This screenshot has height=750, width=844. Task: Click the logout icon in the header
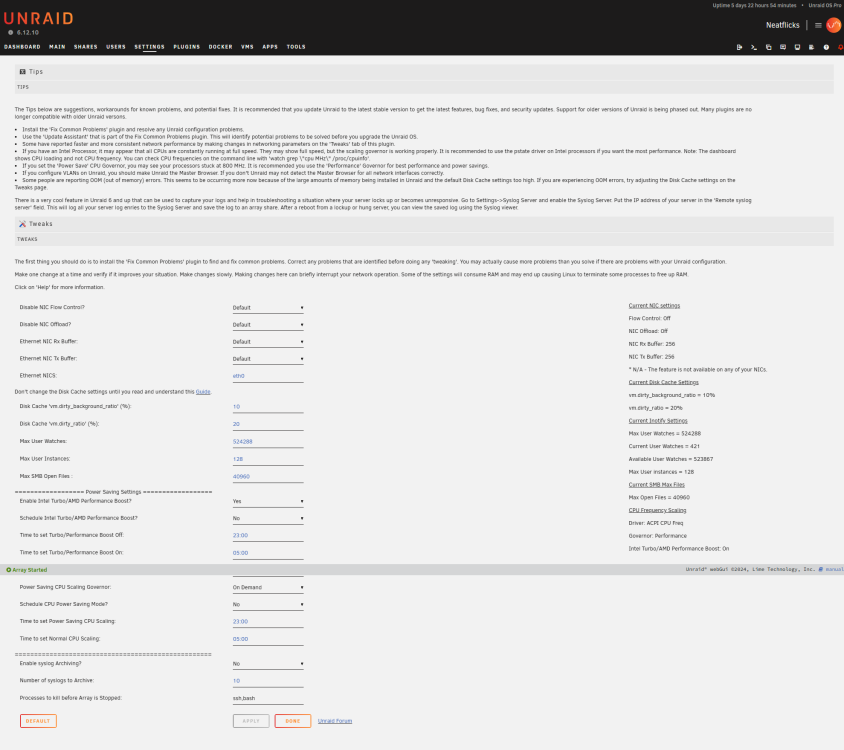click(x=739, y=47)
